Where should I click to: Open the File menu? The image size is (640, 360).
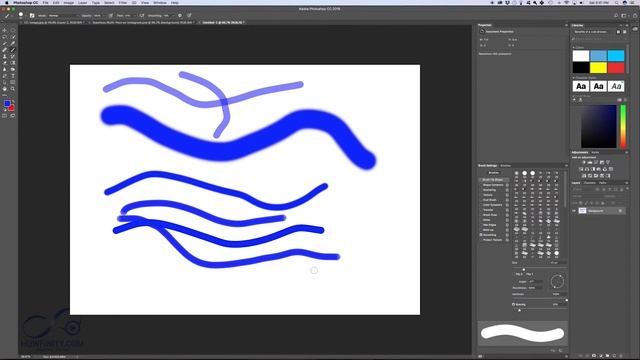(x=45, y=3)
